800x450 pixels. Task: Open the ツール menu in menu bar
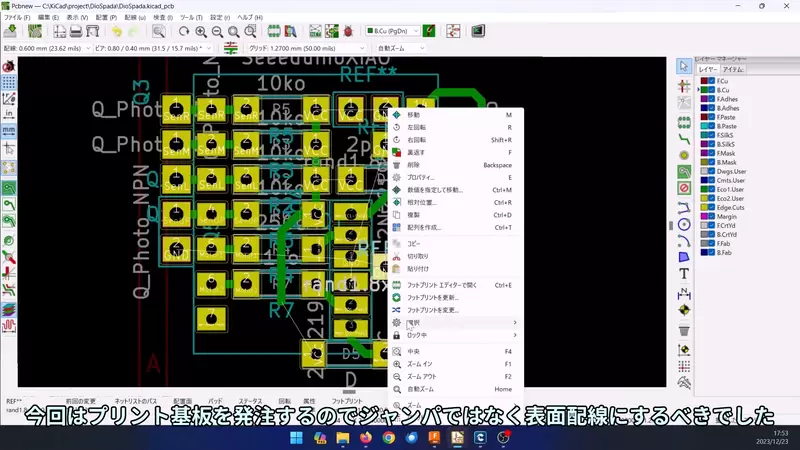[x=189, y=18]
